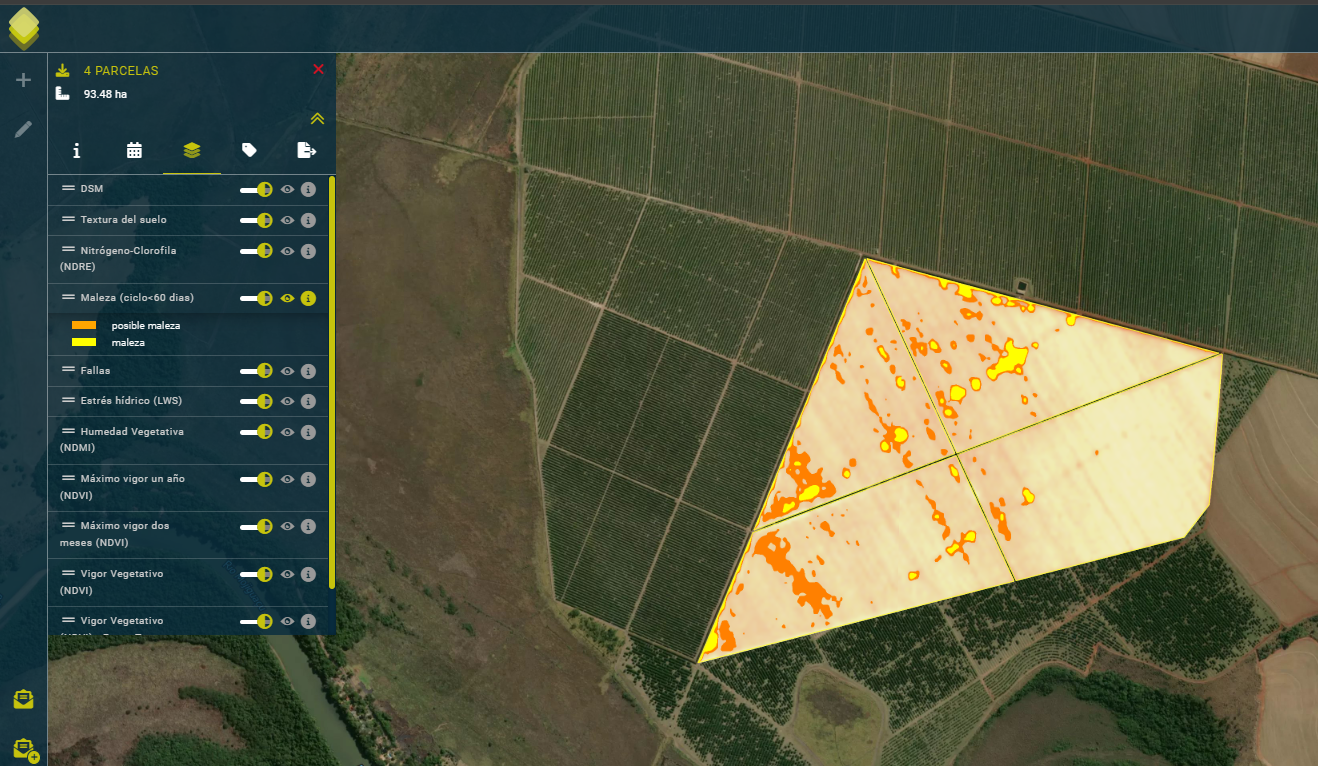The width and height of the screenshot is (1318, 766).
Task: Grab the reorder handle of the DSM layer
Action: click(x=69, y=188)
